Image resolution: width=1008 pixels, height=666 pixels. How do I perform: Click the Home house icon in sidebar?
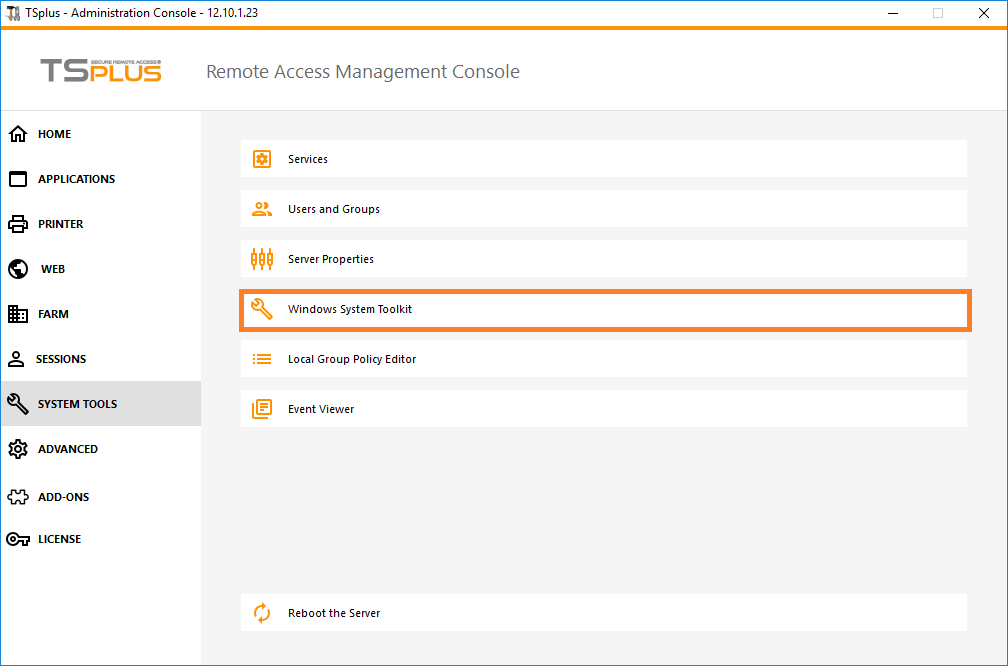18,134
